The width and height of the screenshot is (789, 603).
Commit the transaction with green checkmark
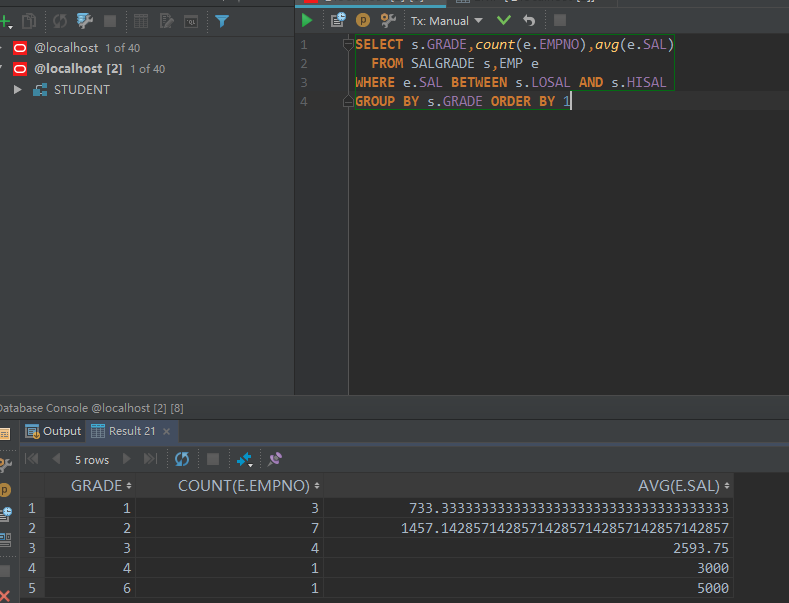point(504,20)
